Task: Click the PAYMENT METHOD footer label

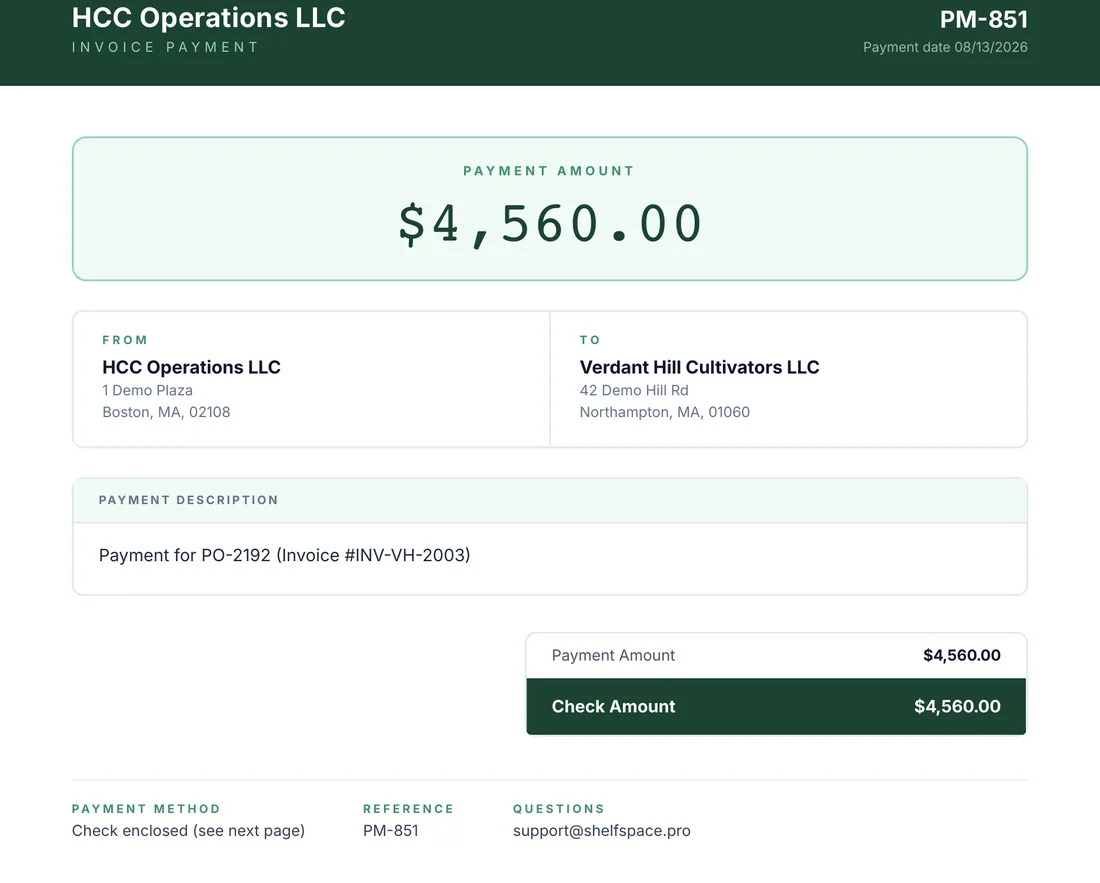Action: click(146, 809)
